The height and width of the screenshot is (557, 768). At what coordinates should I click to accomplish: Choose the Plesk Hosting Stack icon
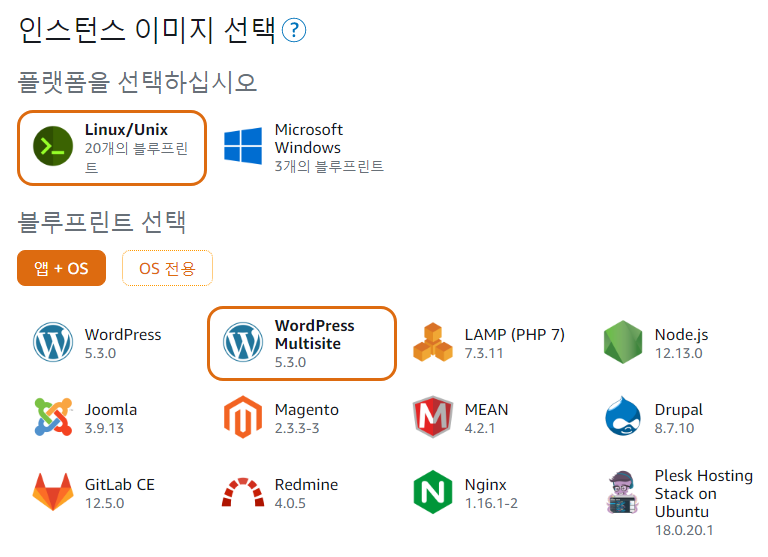(x=622, y=492)
